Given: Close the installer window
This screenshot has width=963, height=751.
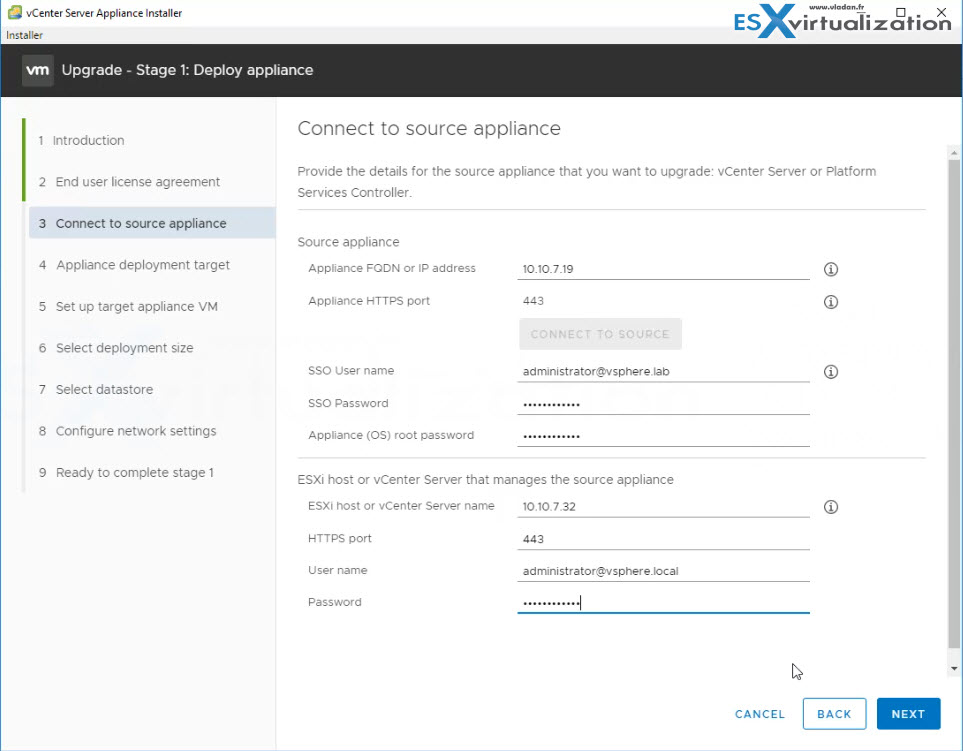Looking at the screenshot, I should click(x=941, y=12).
